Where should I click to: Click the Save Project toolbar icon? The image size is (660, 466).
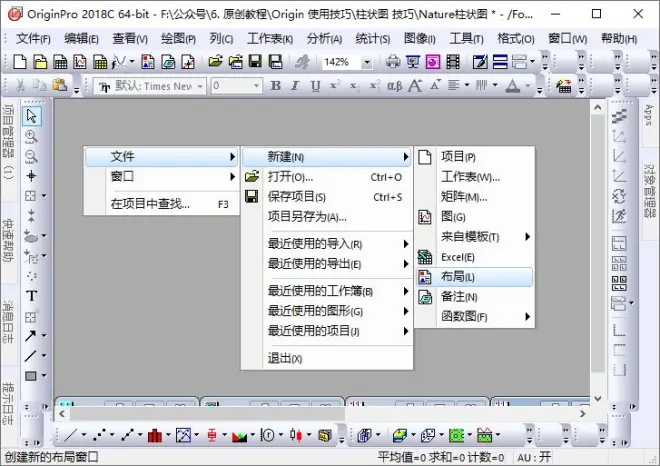coord(255,62)
